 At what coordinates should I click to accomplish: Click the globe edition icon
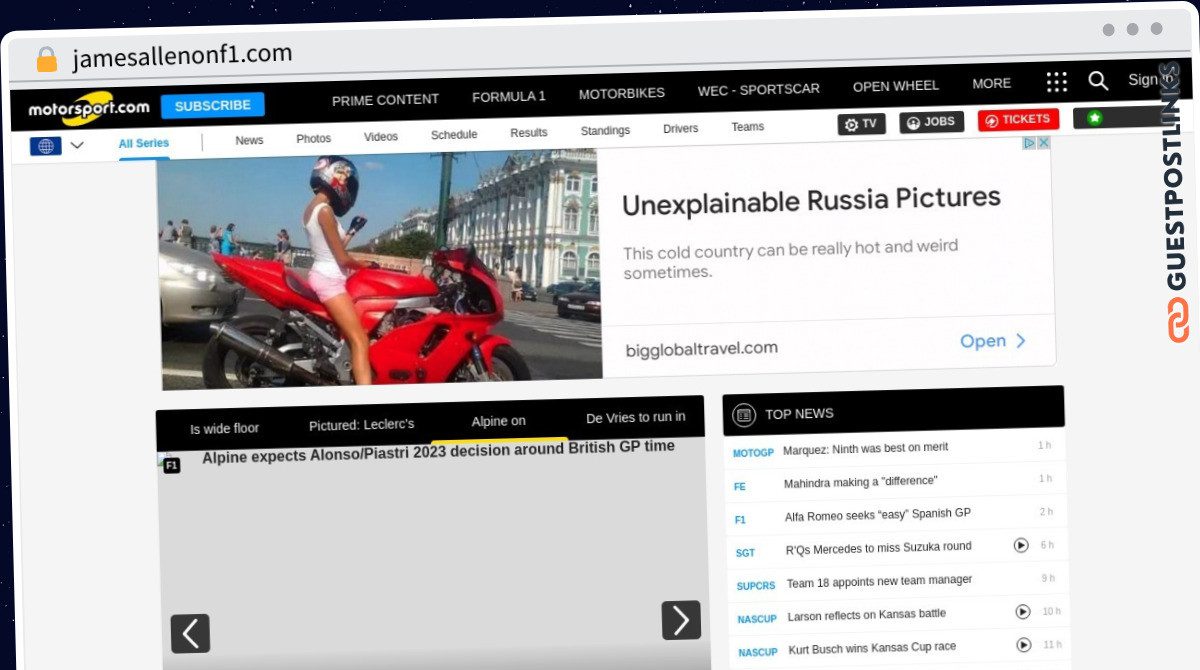45,146
